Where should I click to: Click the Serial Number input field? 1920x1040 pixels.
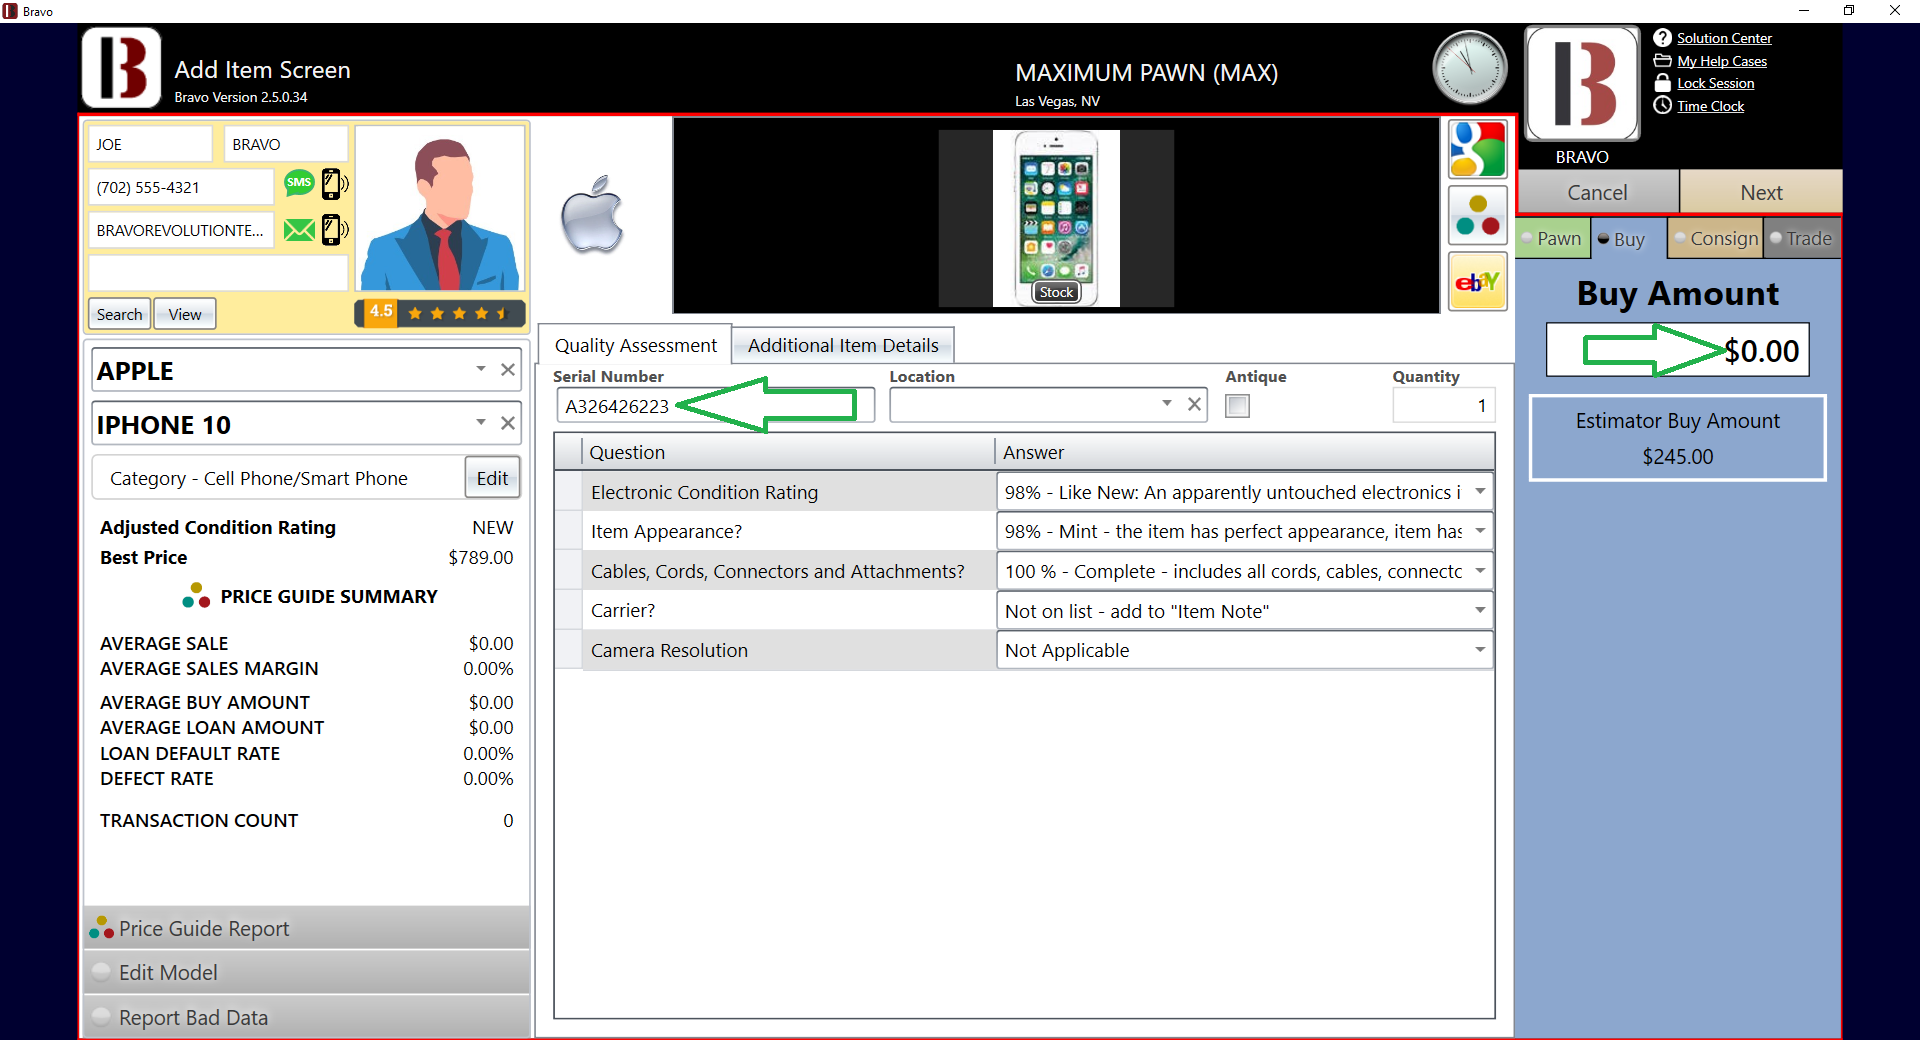[715, 405]
